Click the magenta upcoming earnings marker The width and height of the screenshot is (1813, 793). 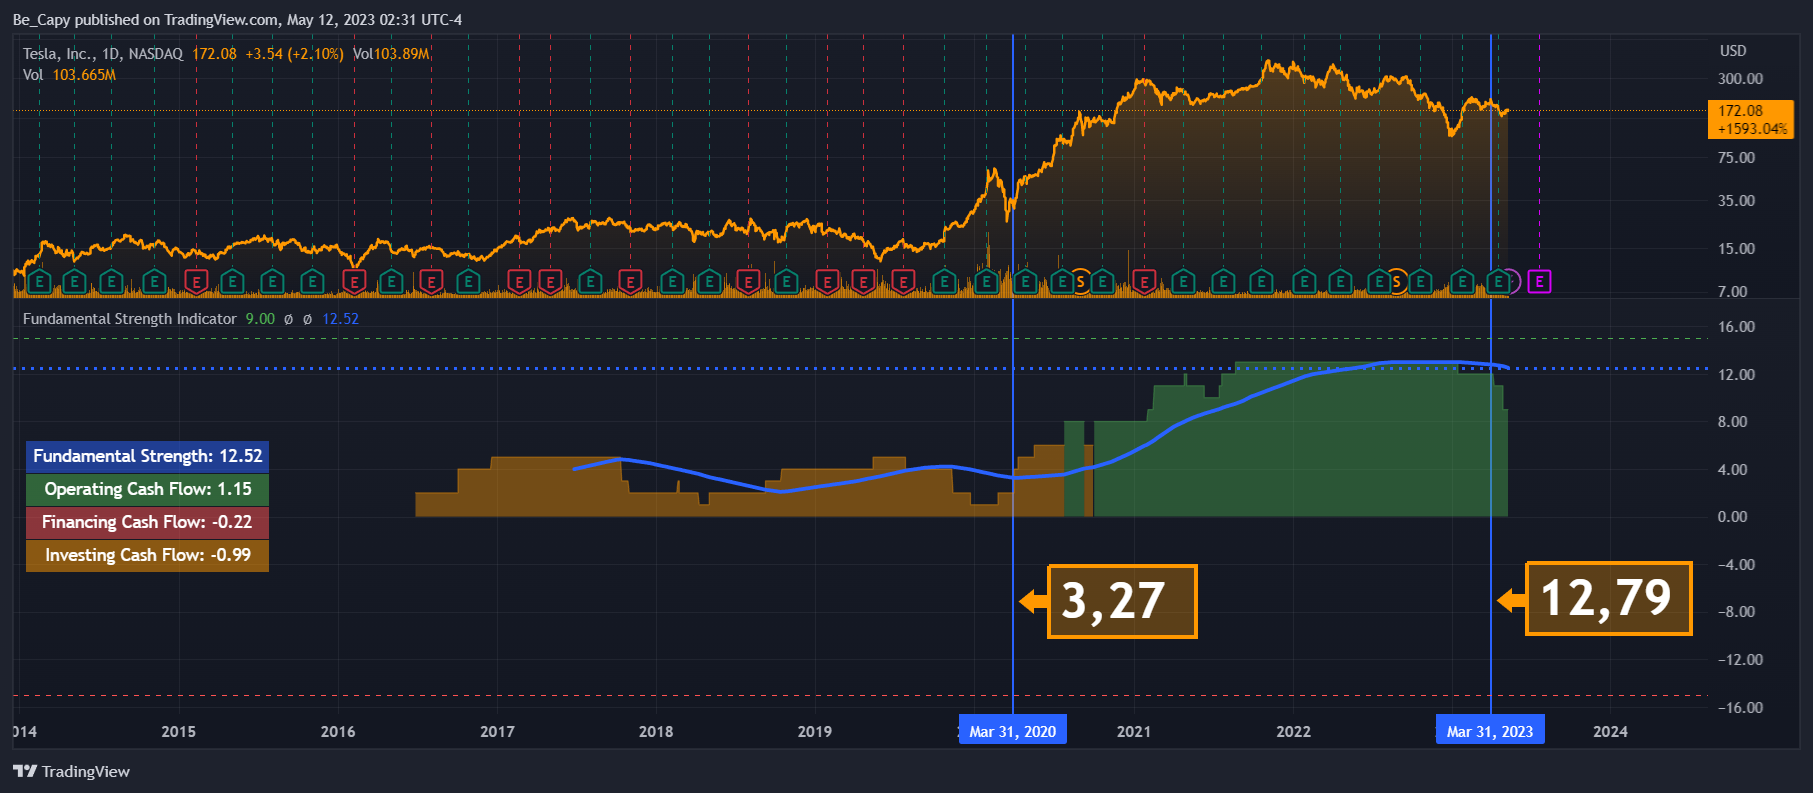1539,282
